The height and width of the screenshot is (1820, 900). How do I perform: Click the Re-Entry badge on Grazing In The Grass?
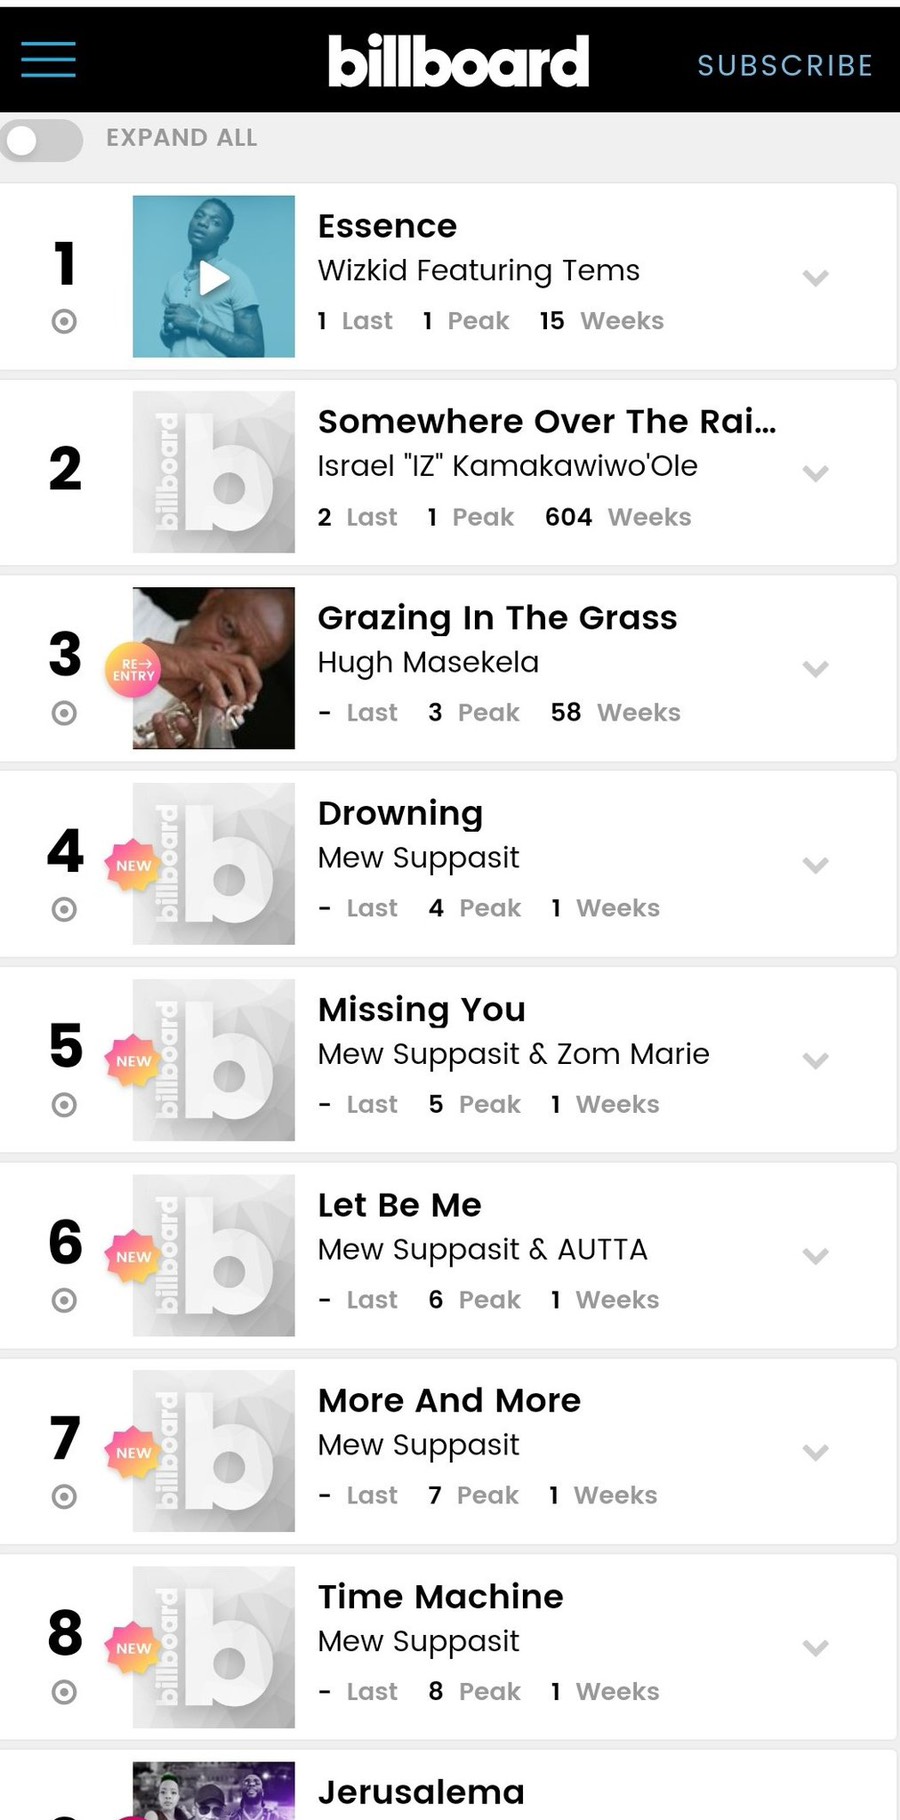133,669
